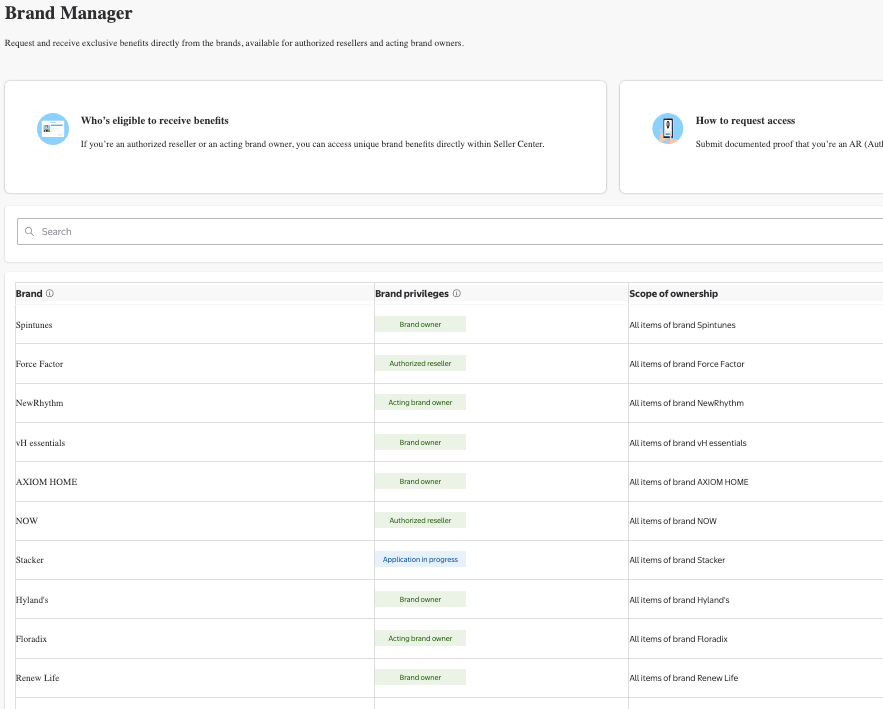Image resolution: width=883 pixels, height=709 pixels.
Task: Click Hyland's Brand owner badge
Action: pyautogui.click(x=420, y=599)
